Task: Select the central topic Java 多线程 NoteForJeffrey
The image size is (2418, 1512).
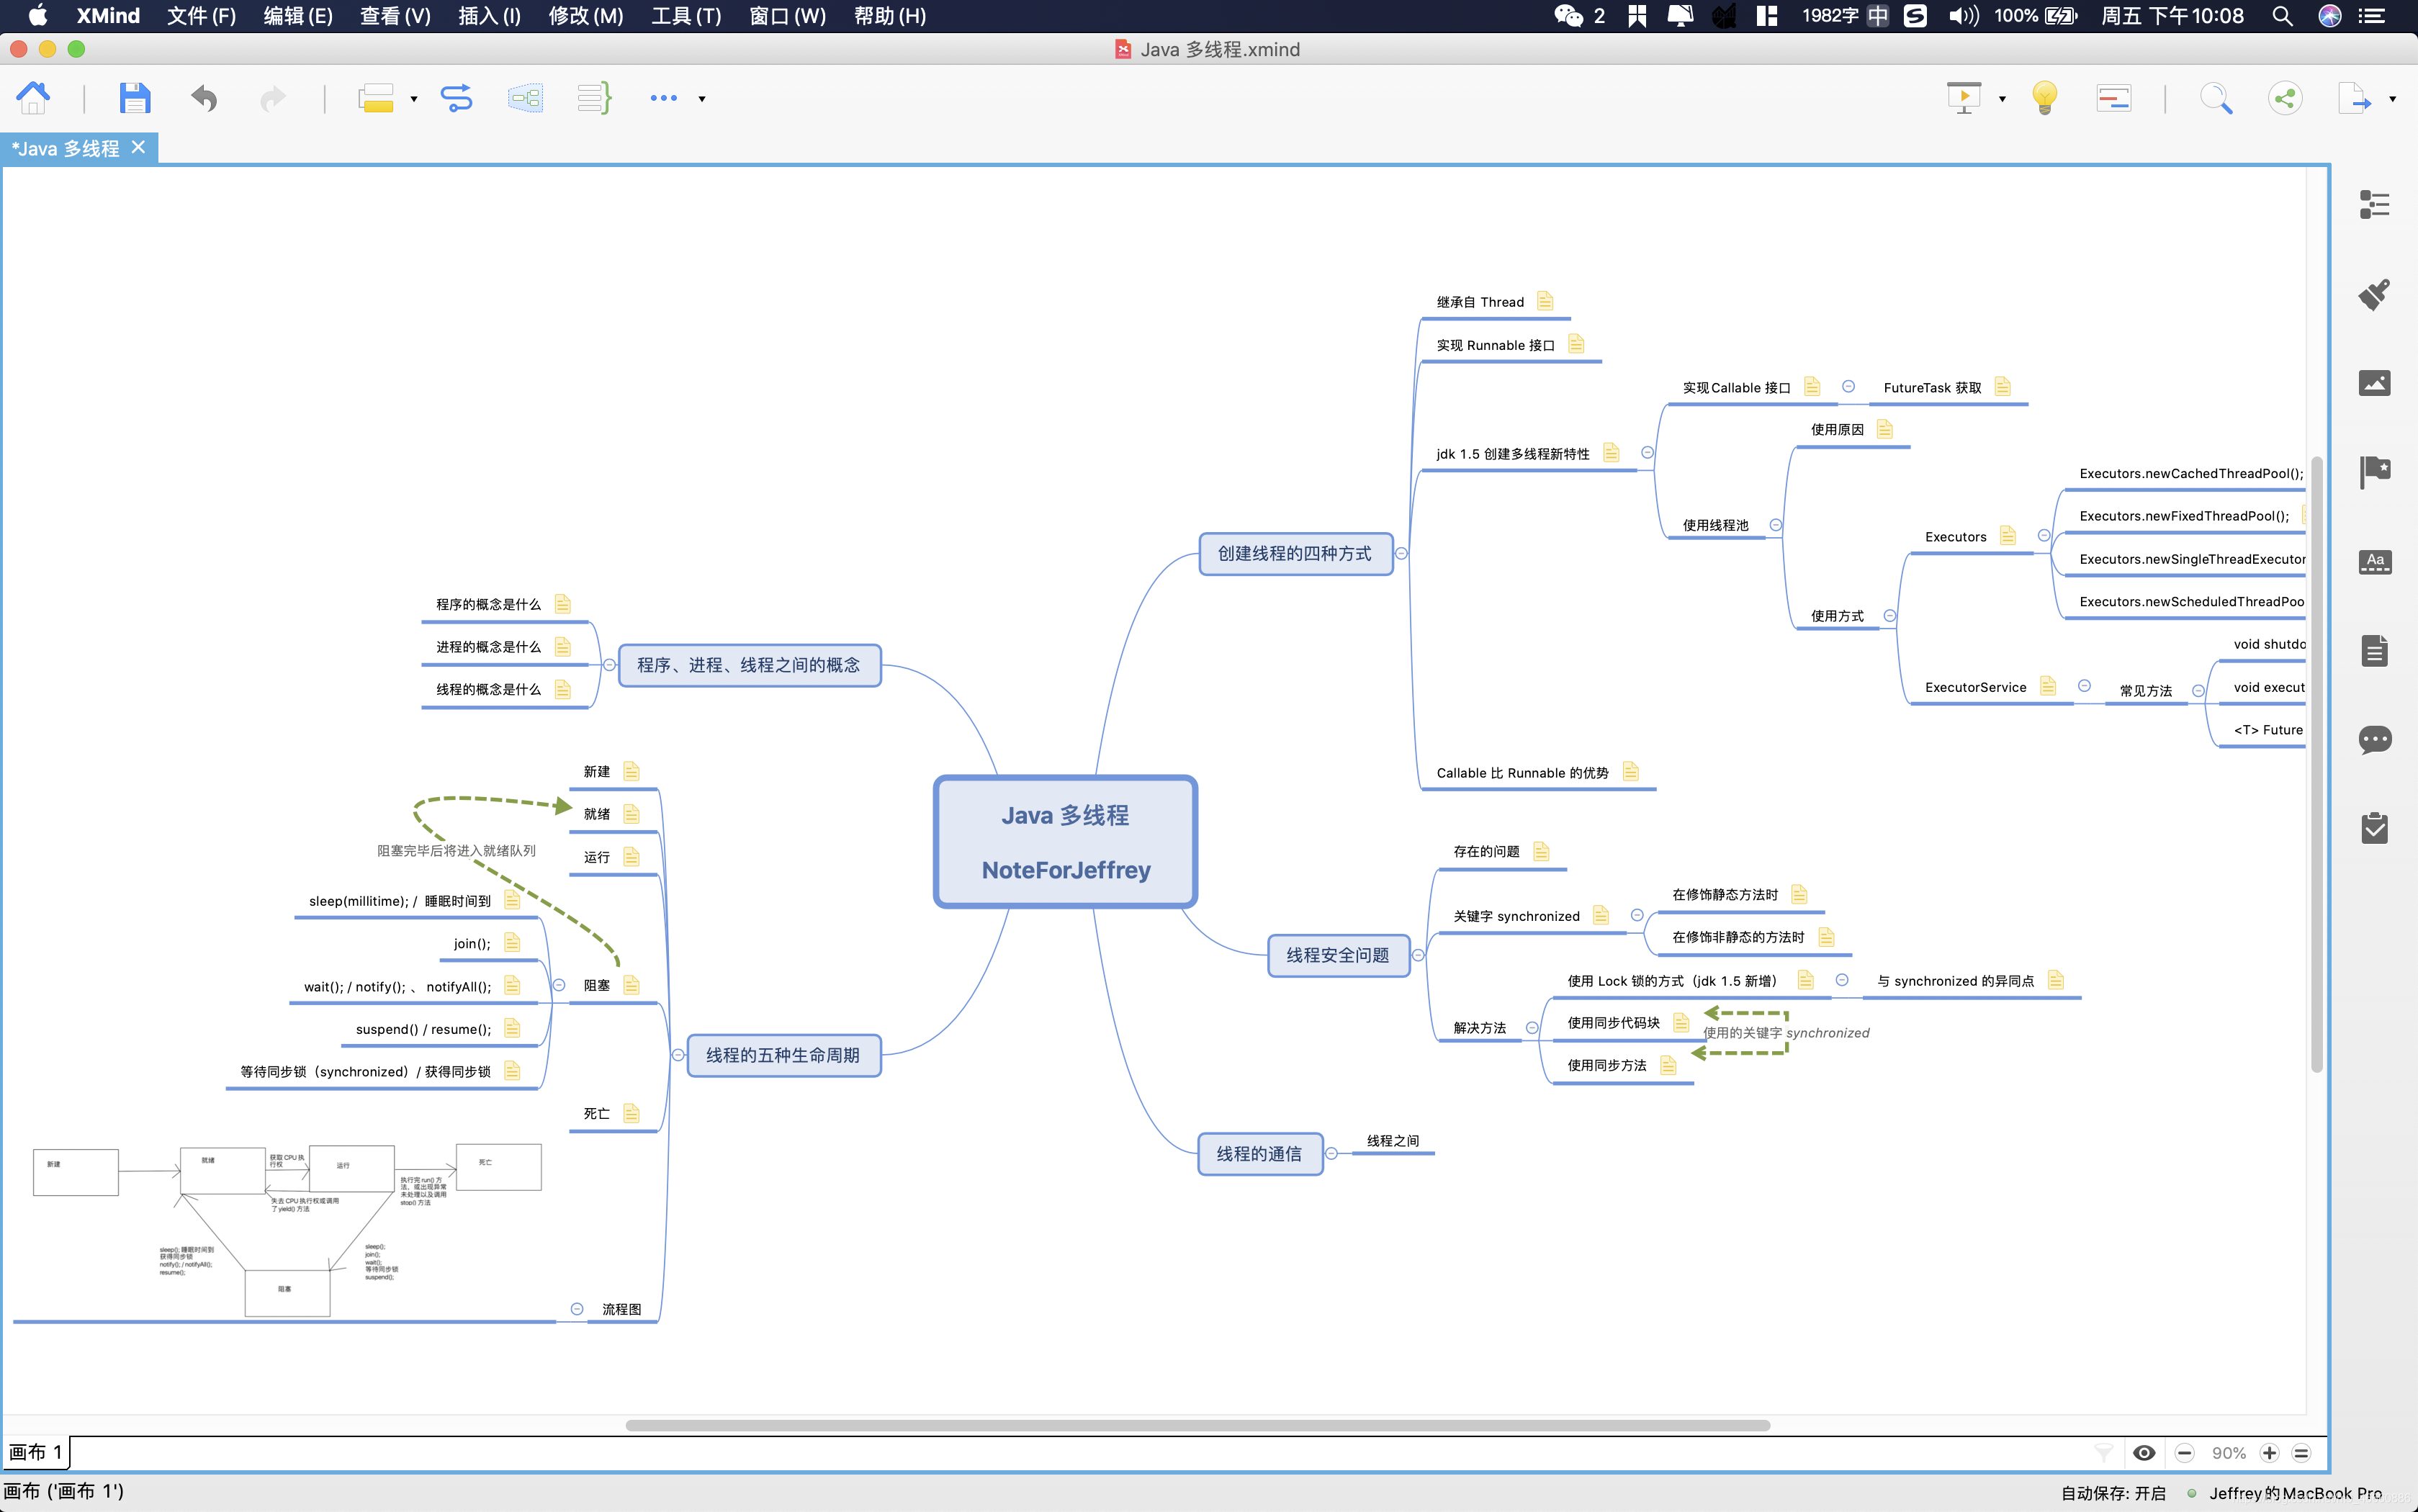Action: (x=1065, y=842)
